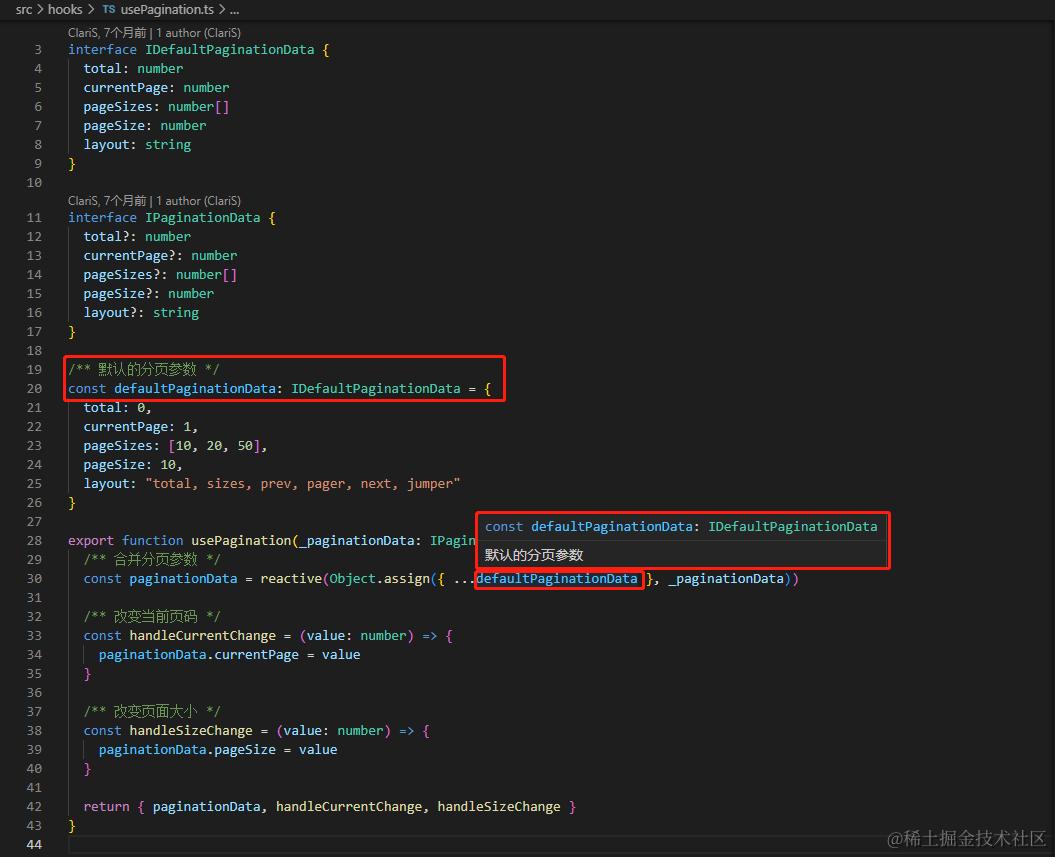Click the 'currentPage: number' line 5

(x=156, y=87)
